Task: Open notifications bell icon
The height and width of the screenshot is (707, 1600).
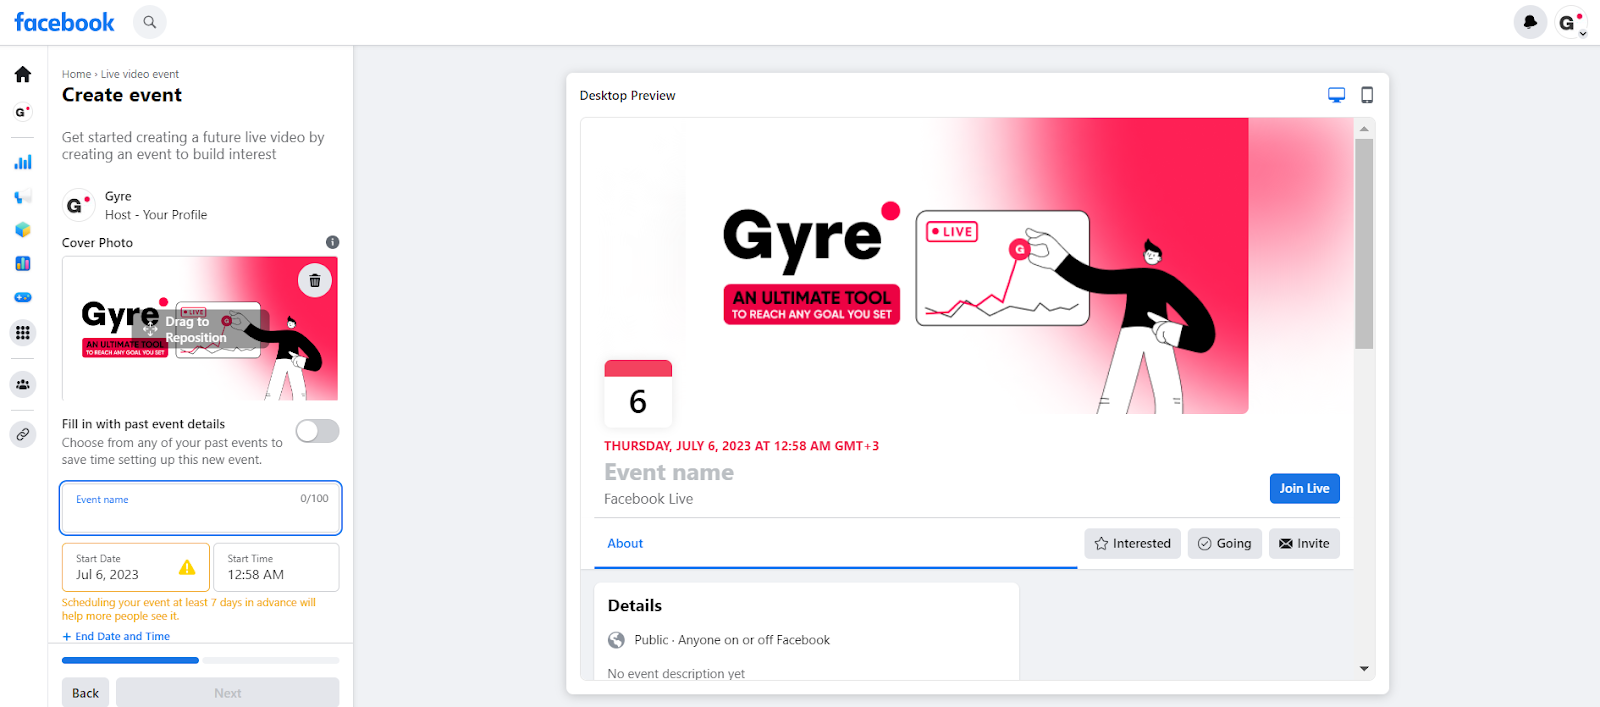Action: tap(1530, 22)
